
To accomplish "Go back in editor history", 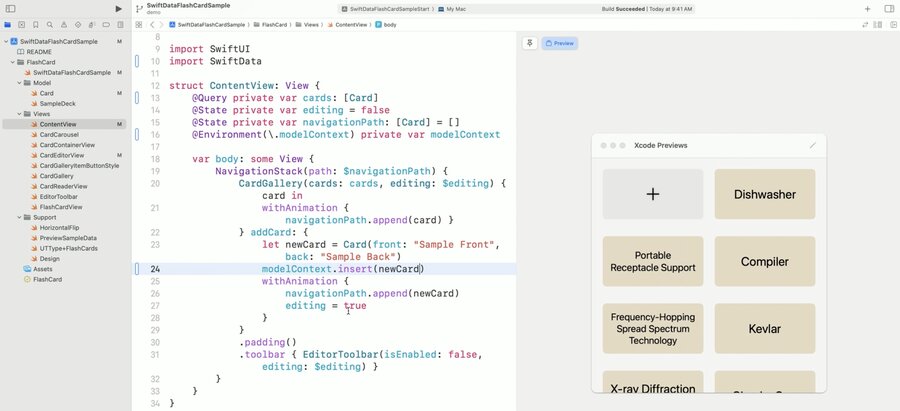I will point(152,25).
